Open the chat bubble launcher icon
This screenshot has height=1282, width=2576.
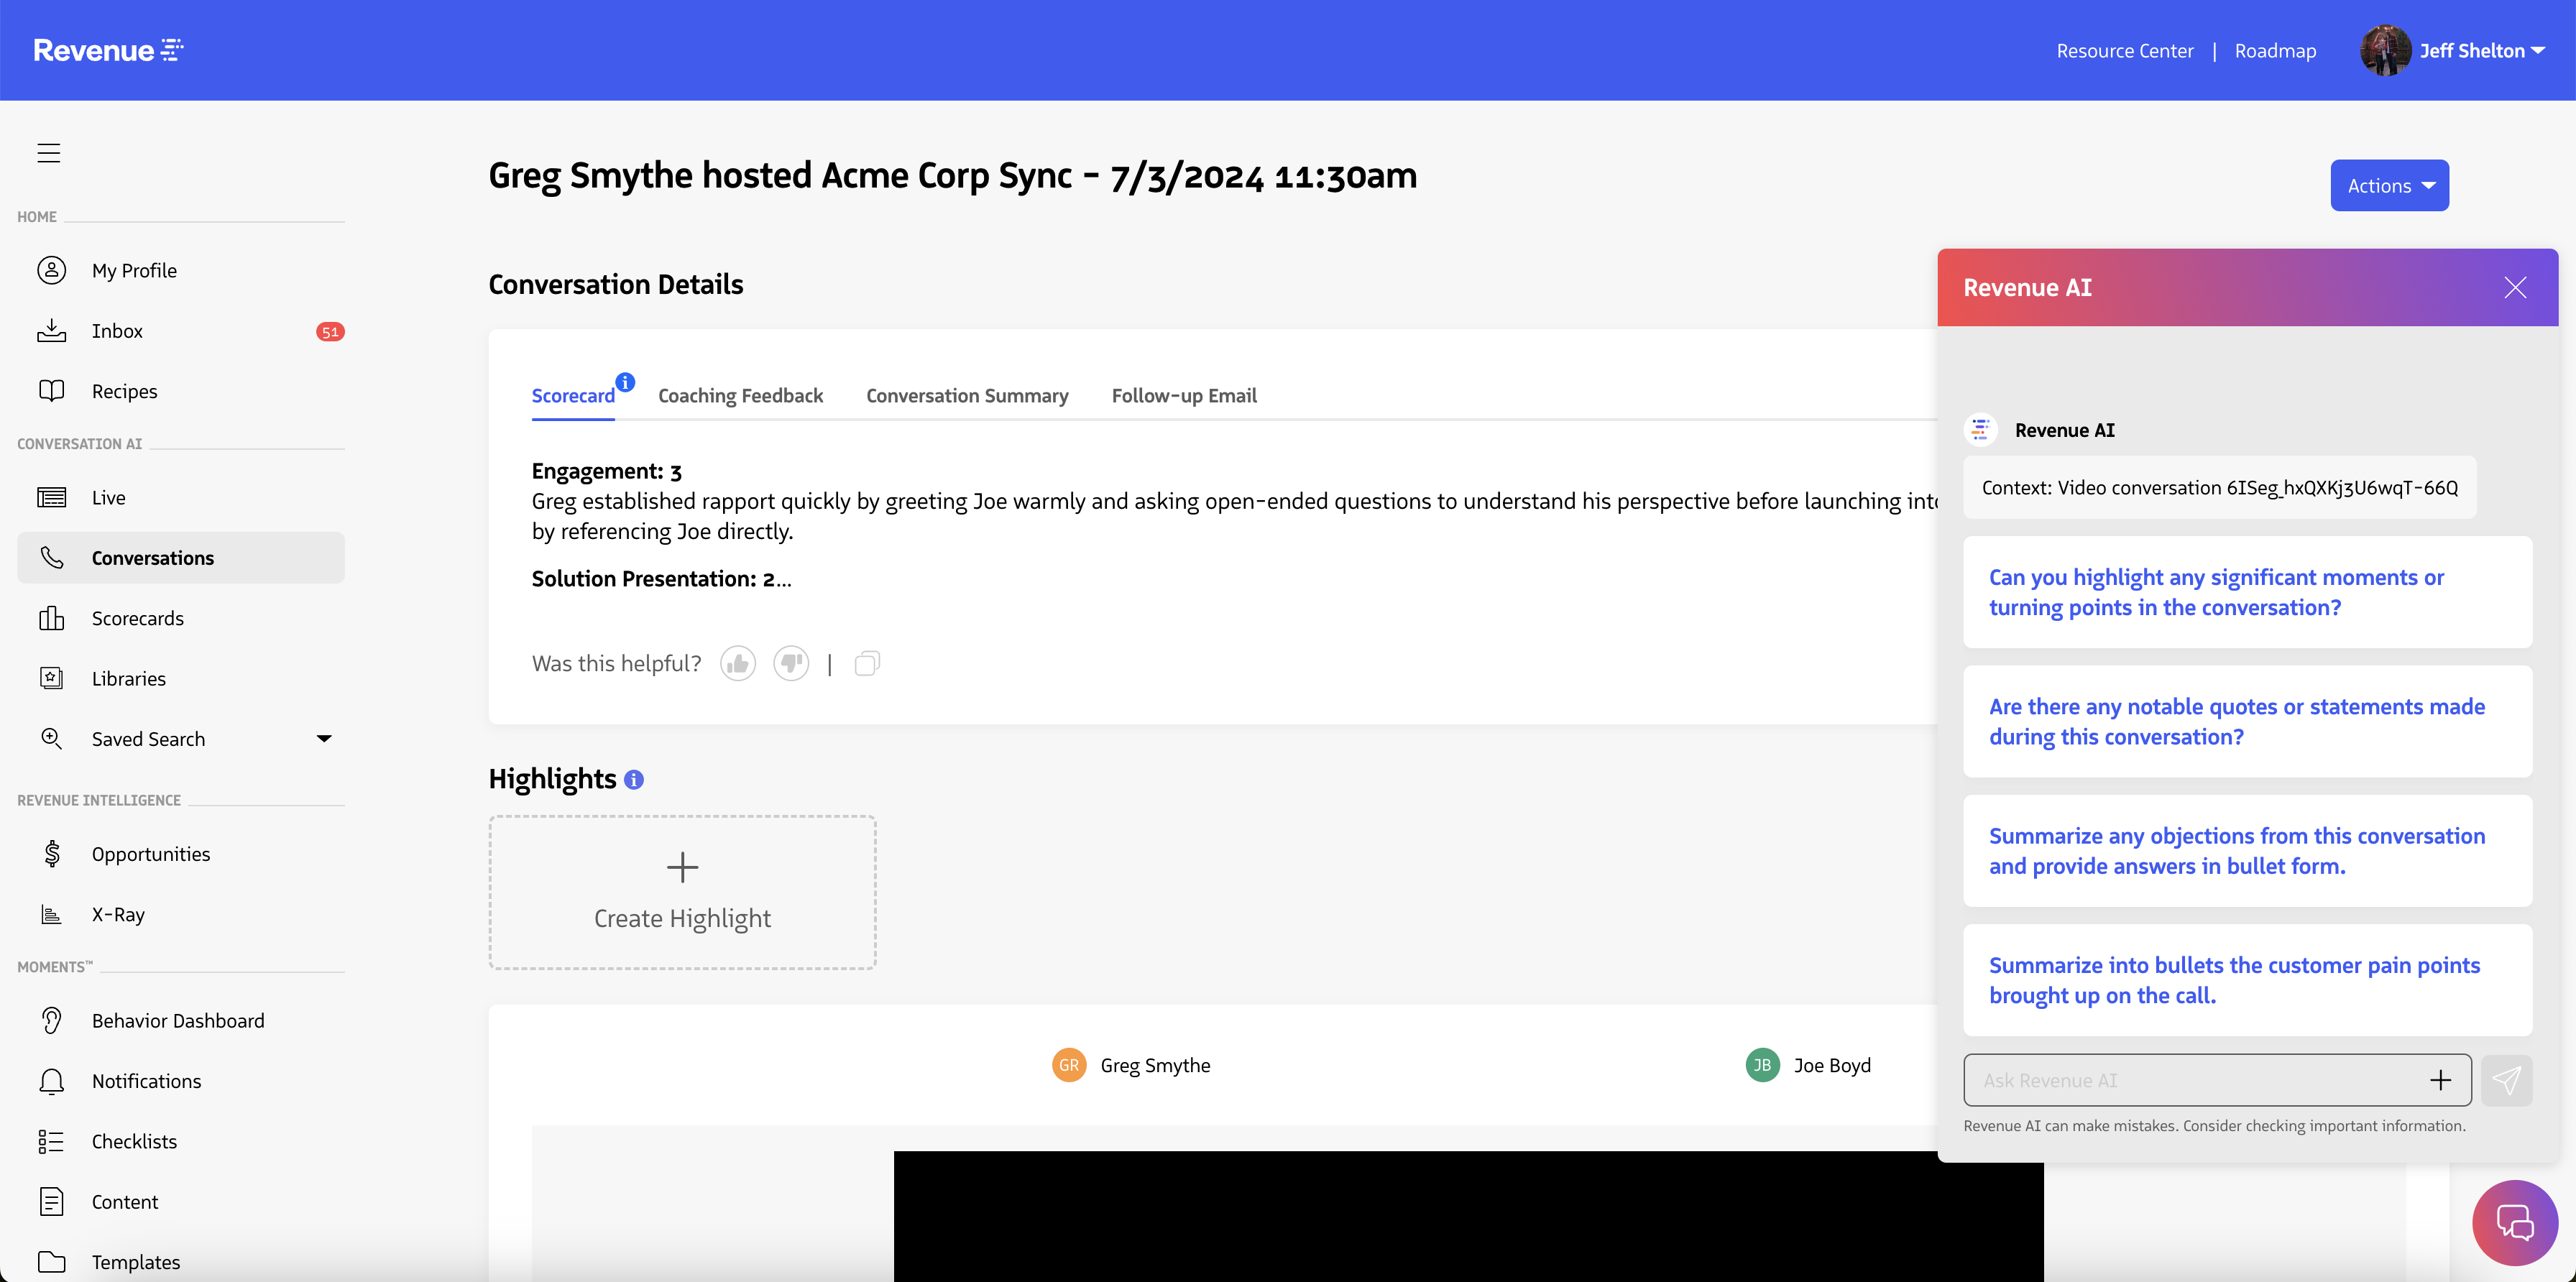pyautogui.click(x=2514, y=1222)
